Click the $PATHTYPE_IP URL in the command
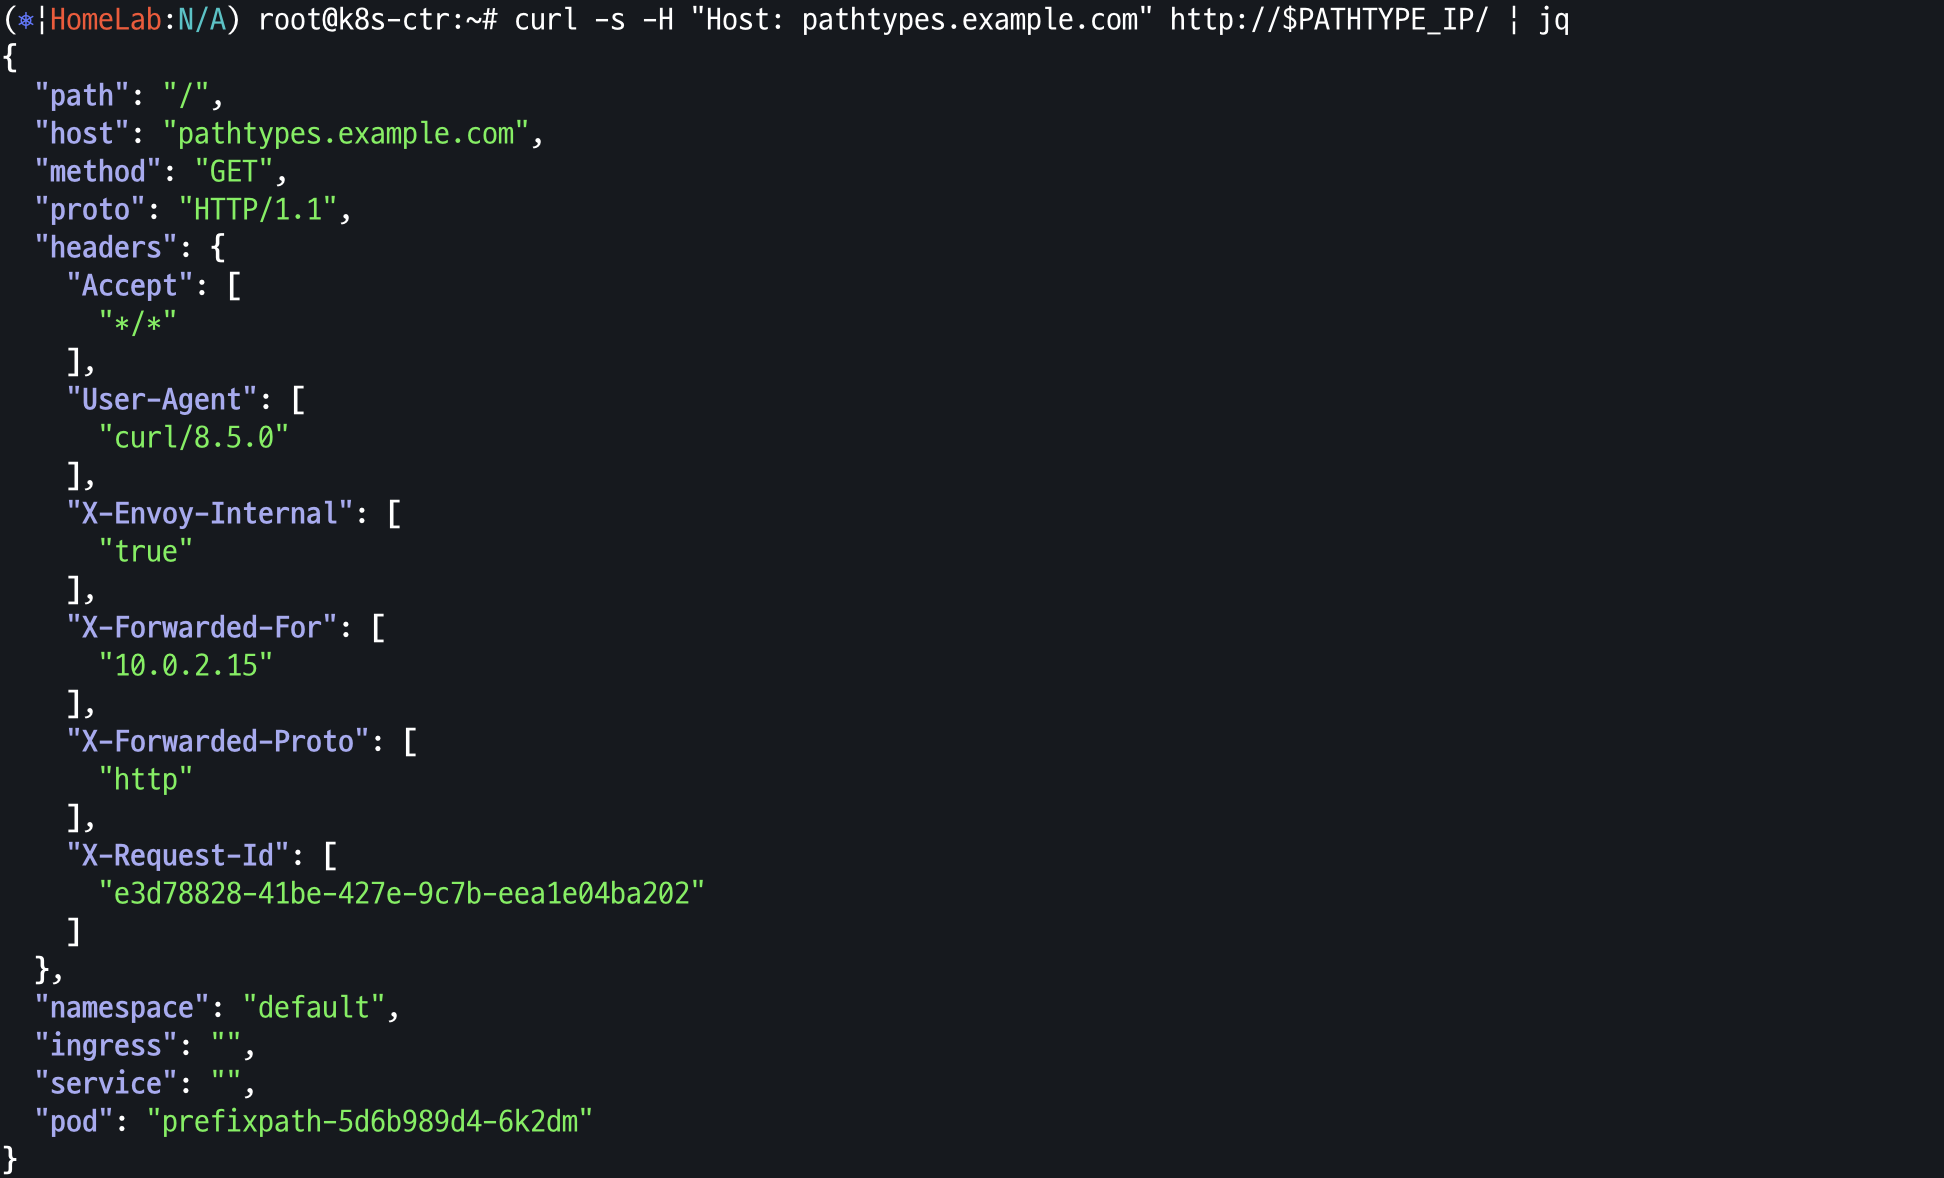This screenshot has width=1944, height=1178. pos(1329,20)
